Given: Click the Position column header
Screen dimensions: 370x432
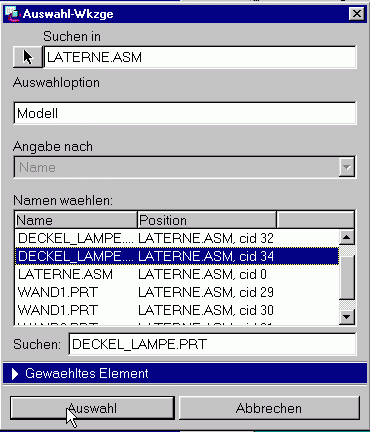Looking at the screenshot, I should 207,220.
